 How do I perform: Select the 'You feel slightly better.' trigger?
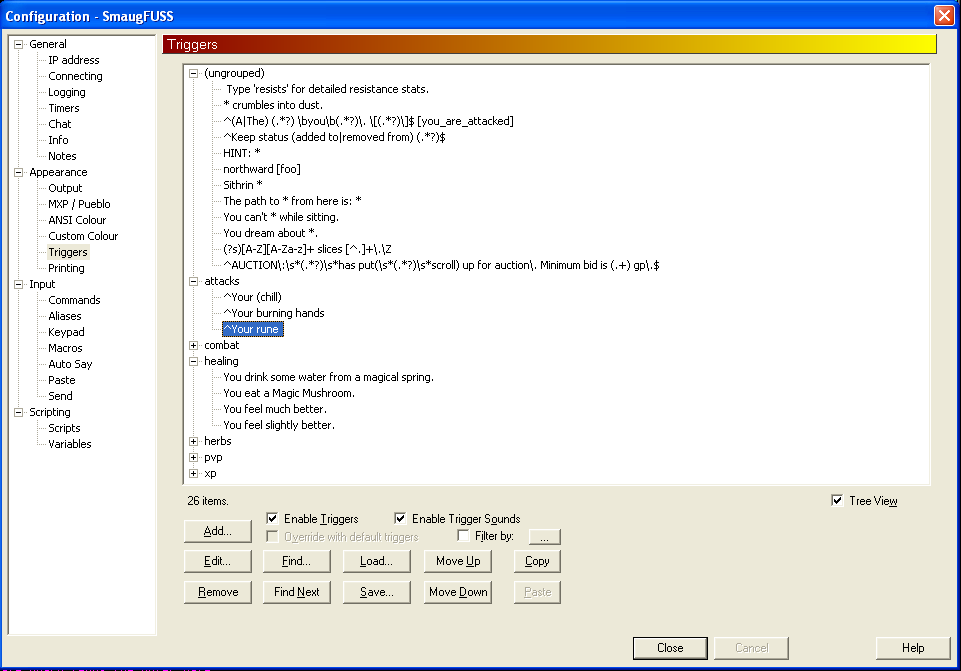coord(279,425)
